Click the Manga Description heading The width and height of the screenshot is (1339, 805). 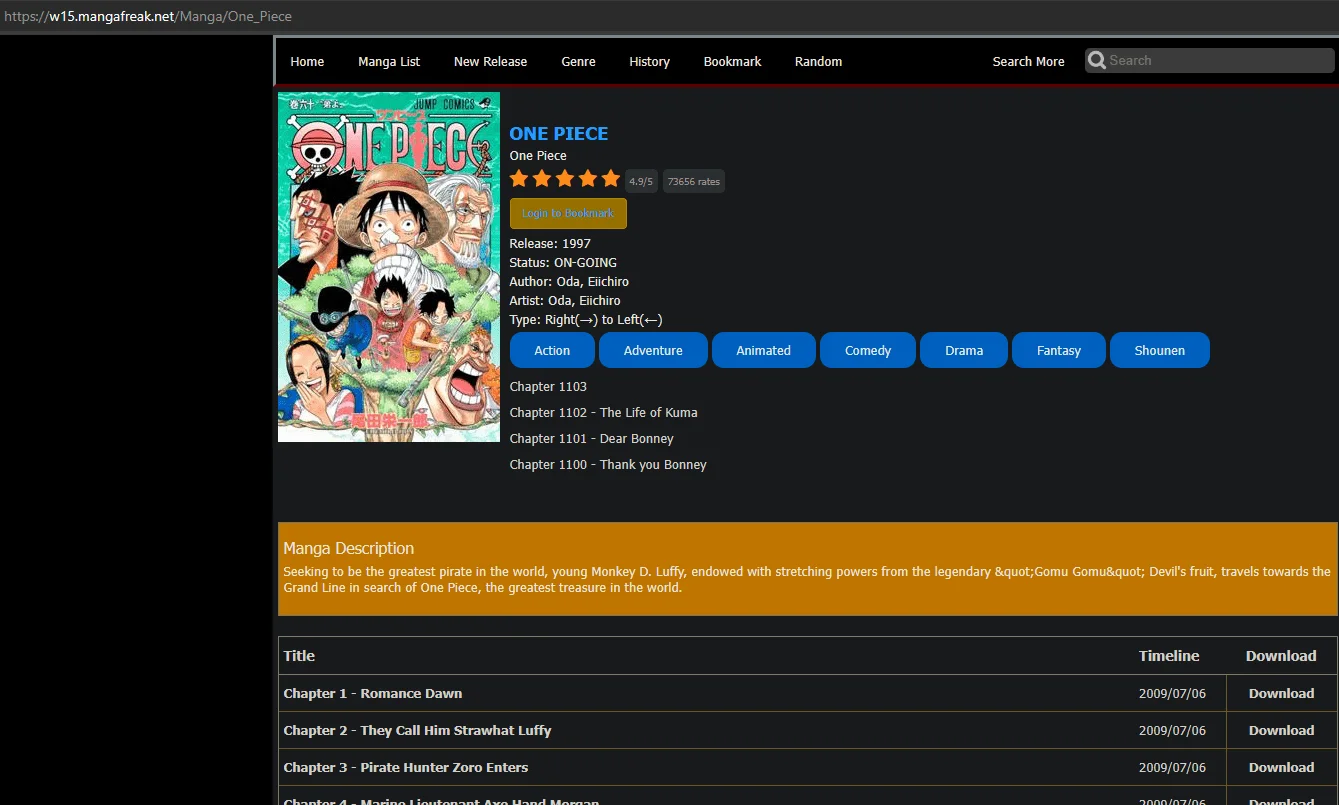tap(348, 548)
